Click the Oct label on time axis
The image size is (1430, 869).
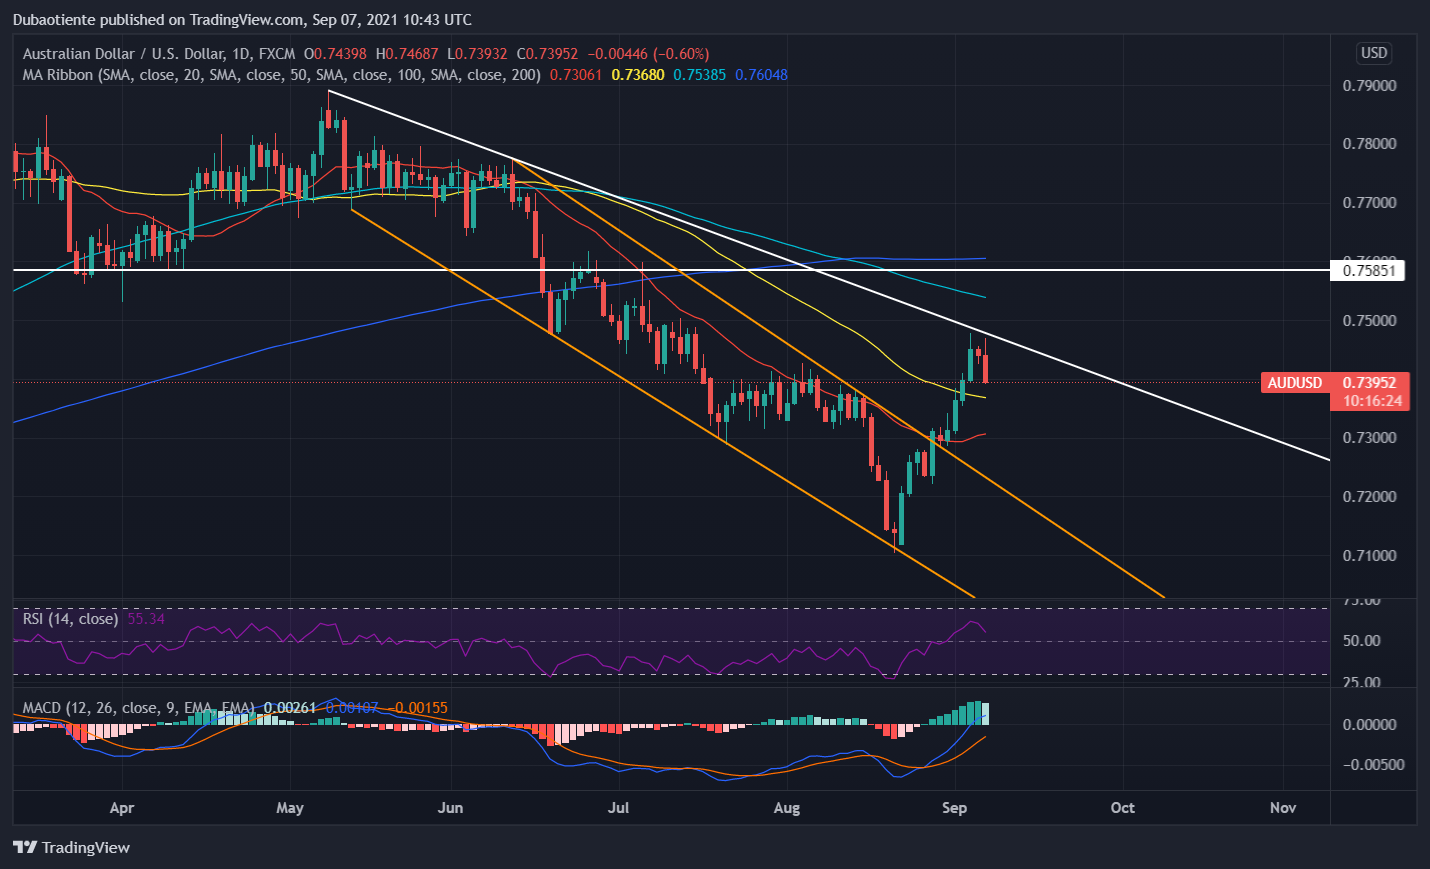click(1123, 808)
